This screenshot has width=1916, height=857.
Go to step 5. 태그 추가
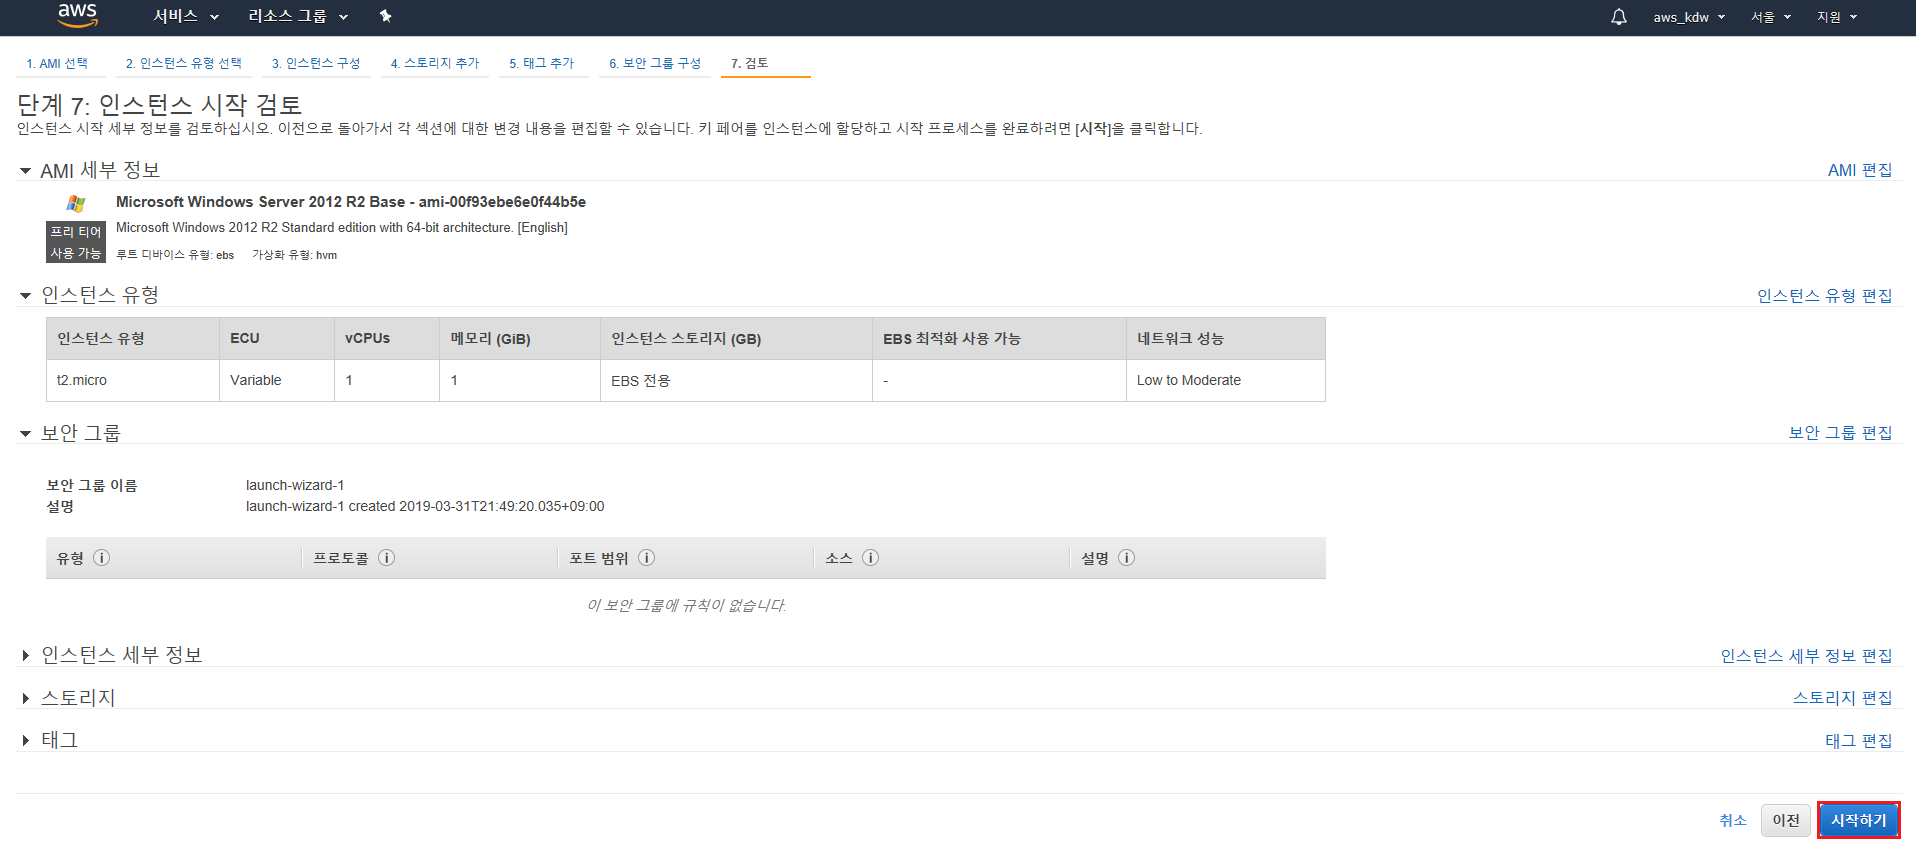click(x=542, y=63)
